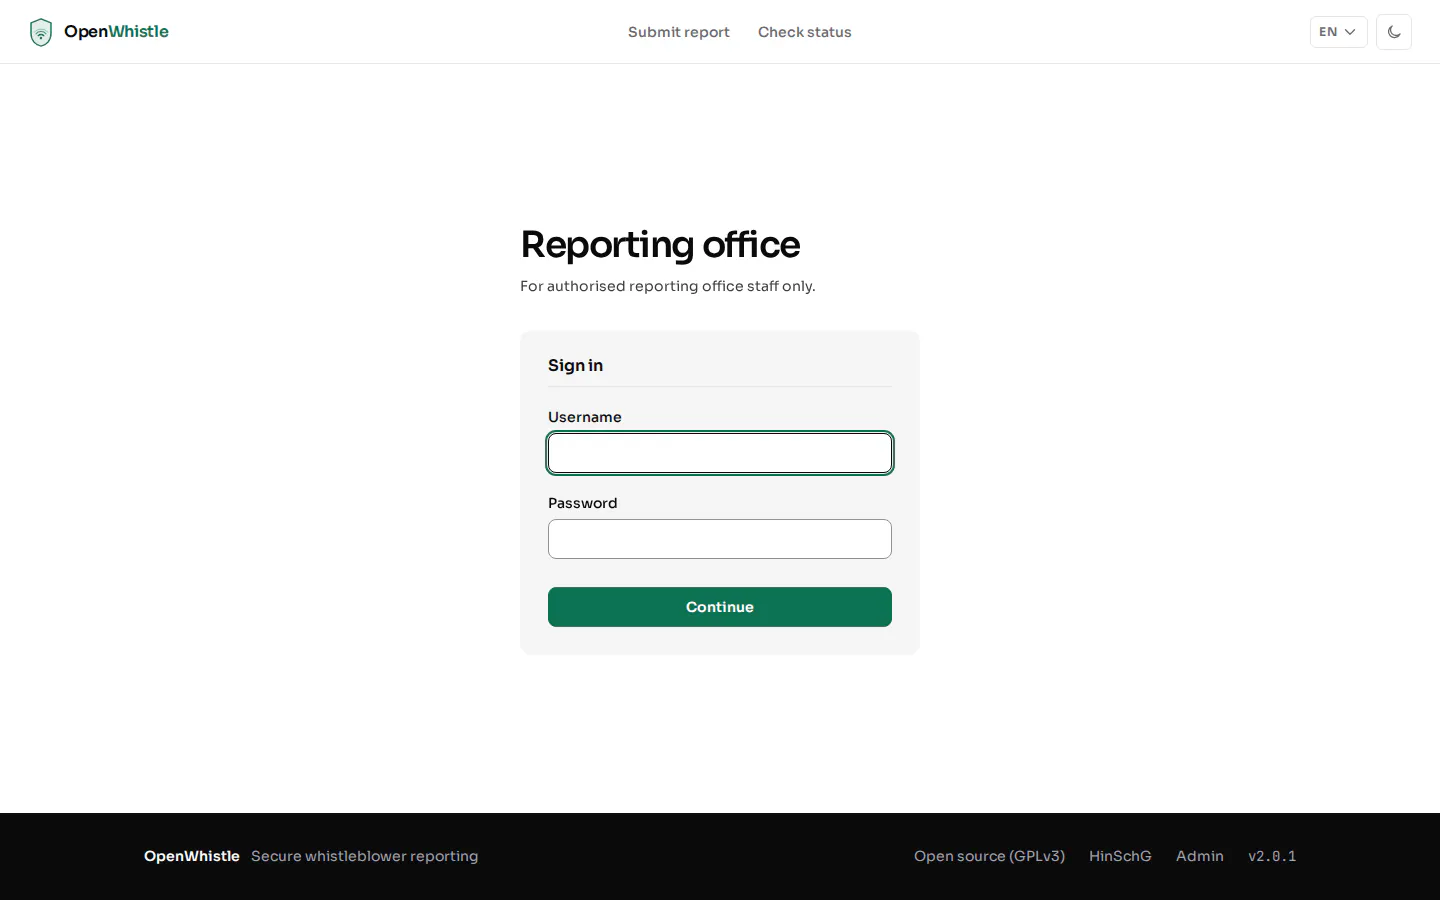
Task: Open the Admin link in footer
Action: pyautogui.click(x=1200, y=856)
